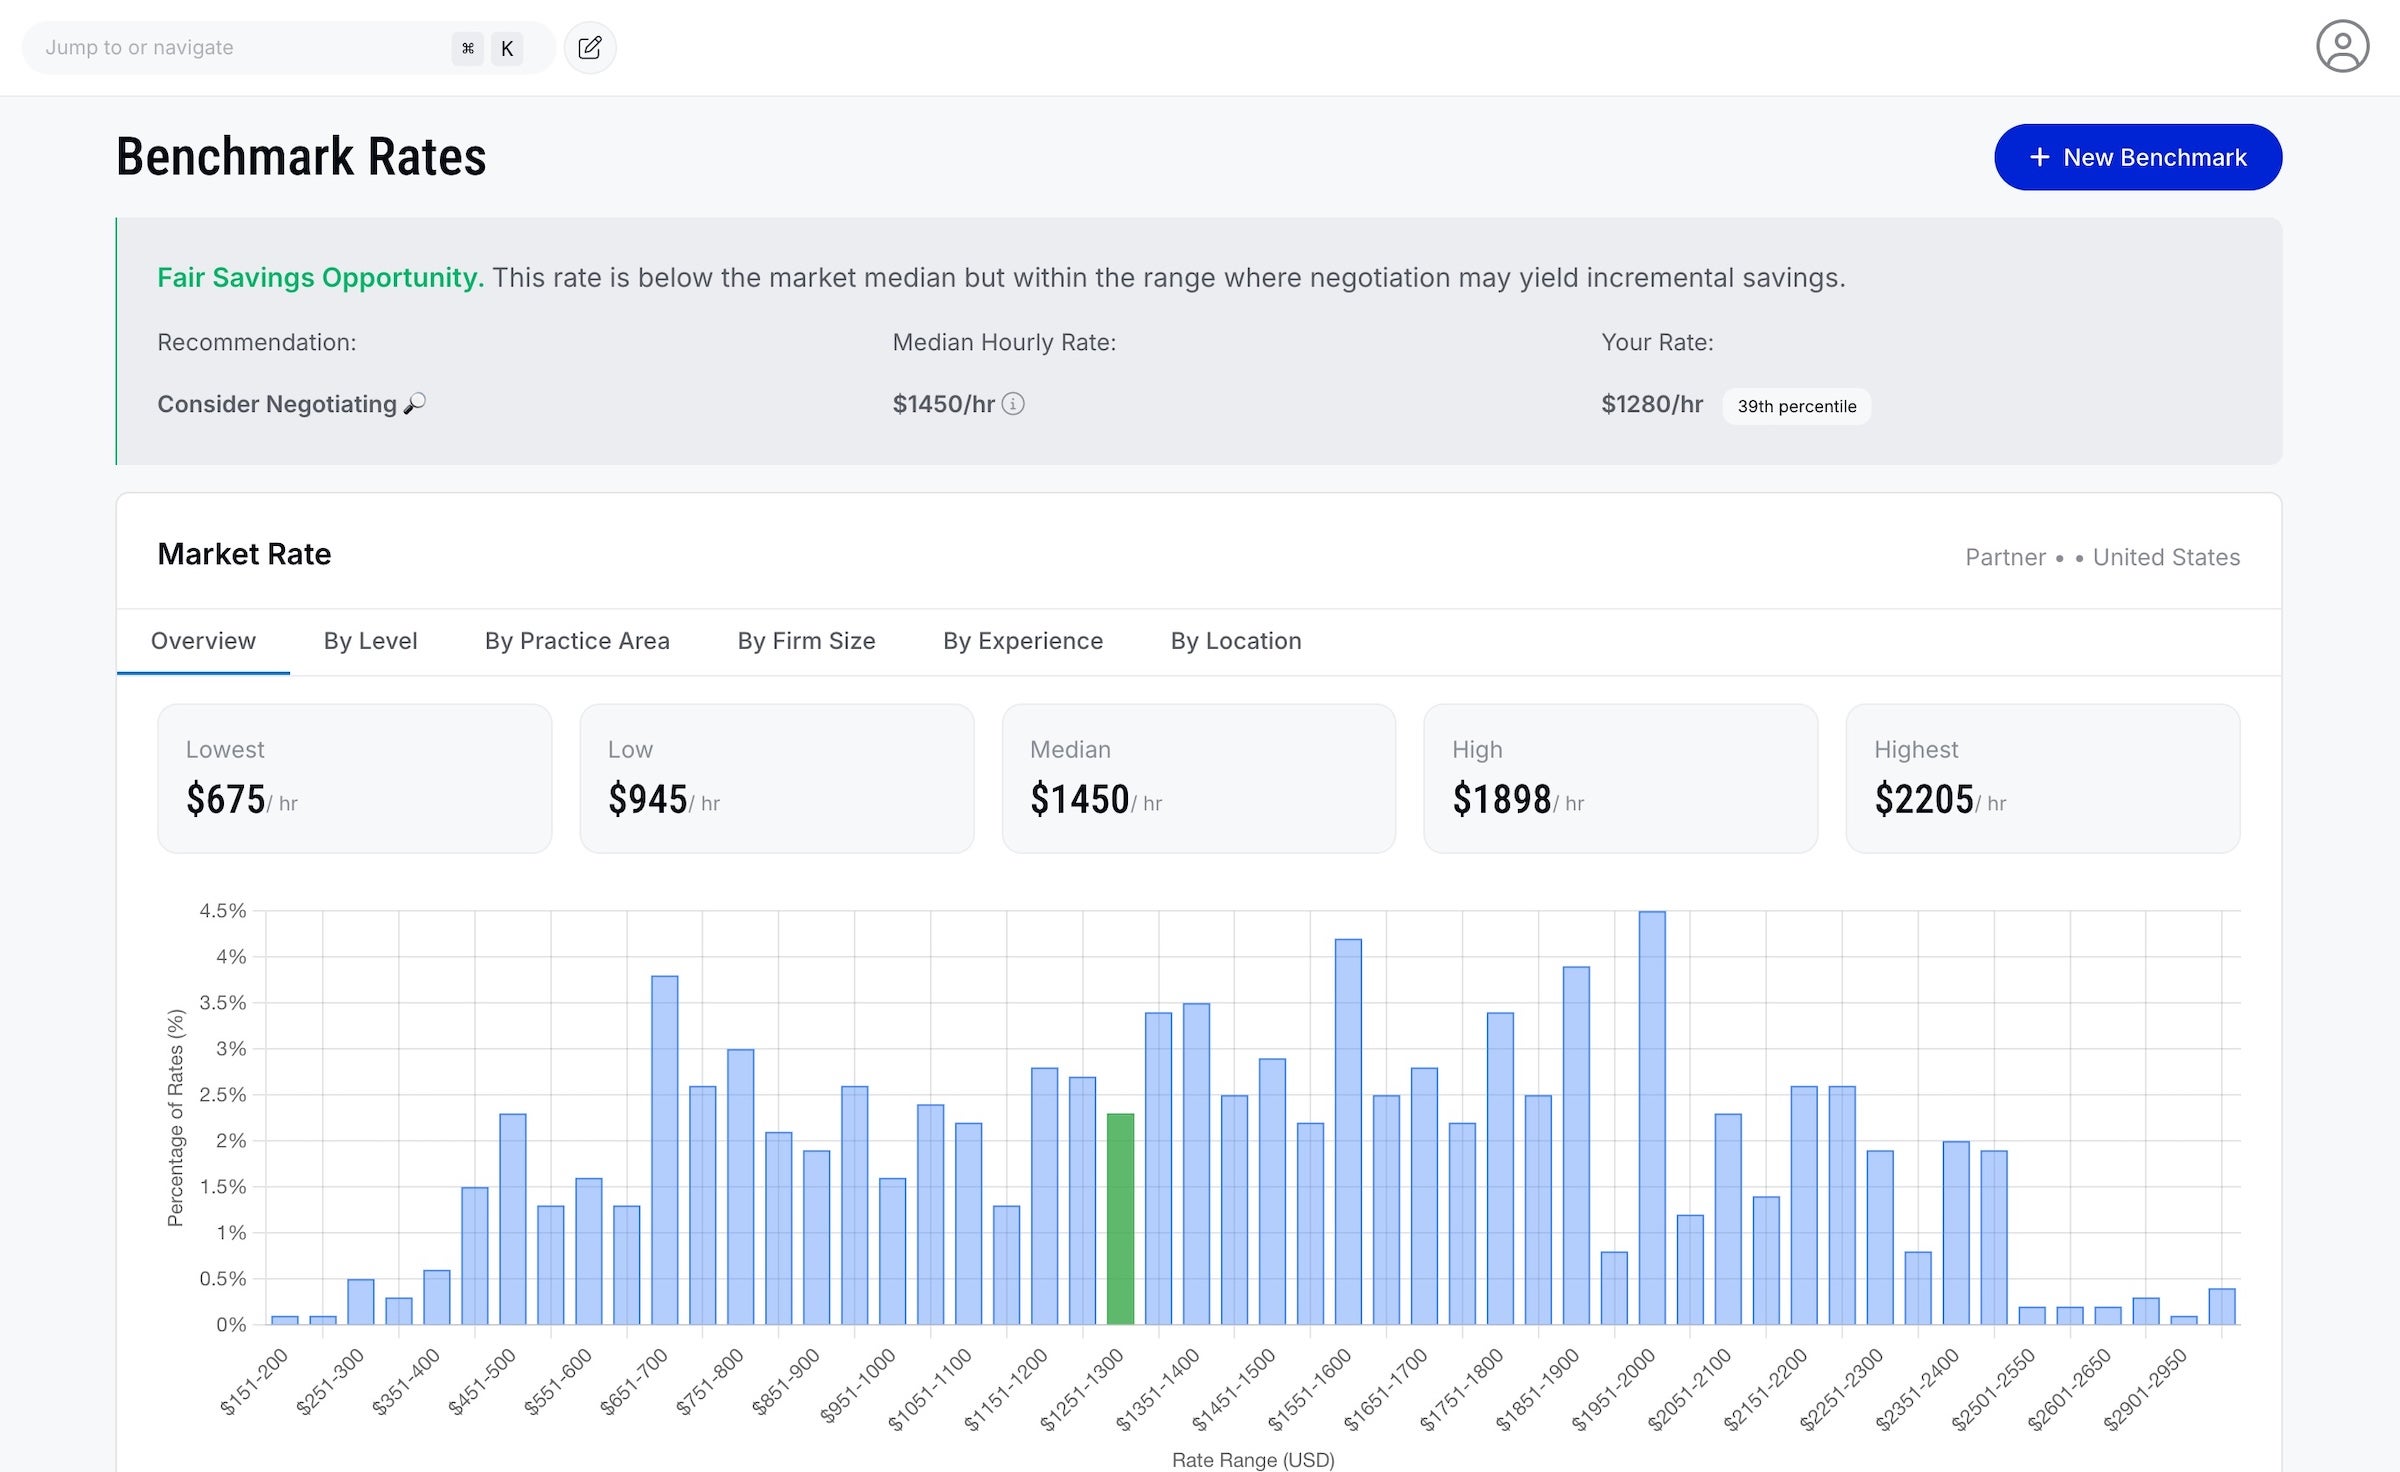The width and height of the screenshot is (2400, 1472).
Task: Click the Highest $2205/hr stat card
Action: click(x=2043, y=779)
